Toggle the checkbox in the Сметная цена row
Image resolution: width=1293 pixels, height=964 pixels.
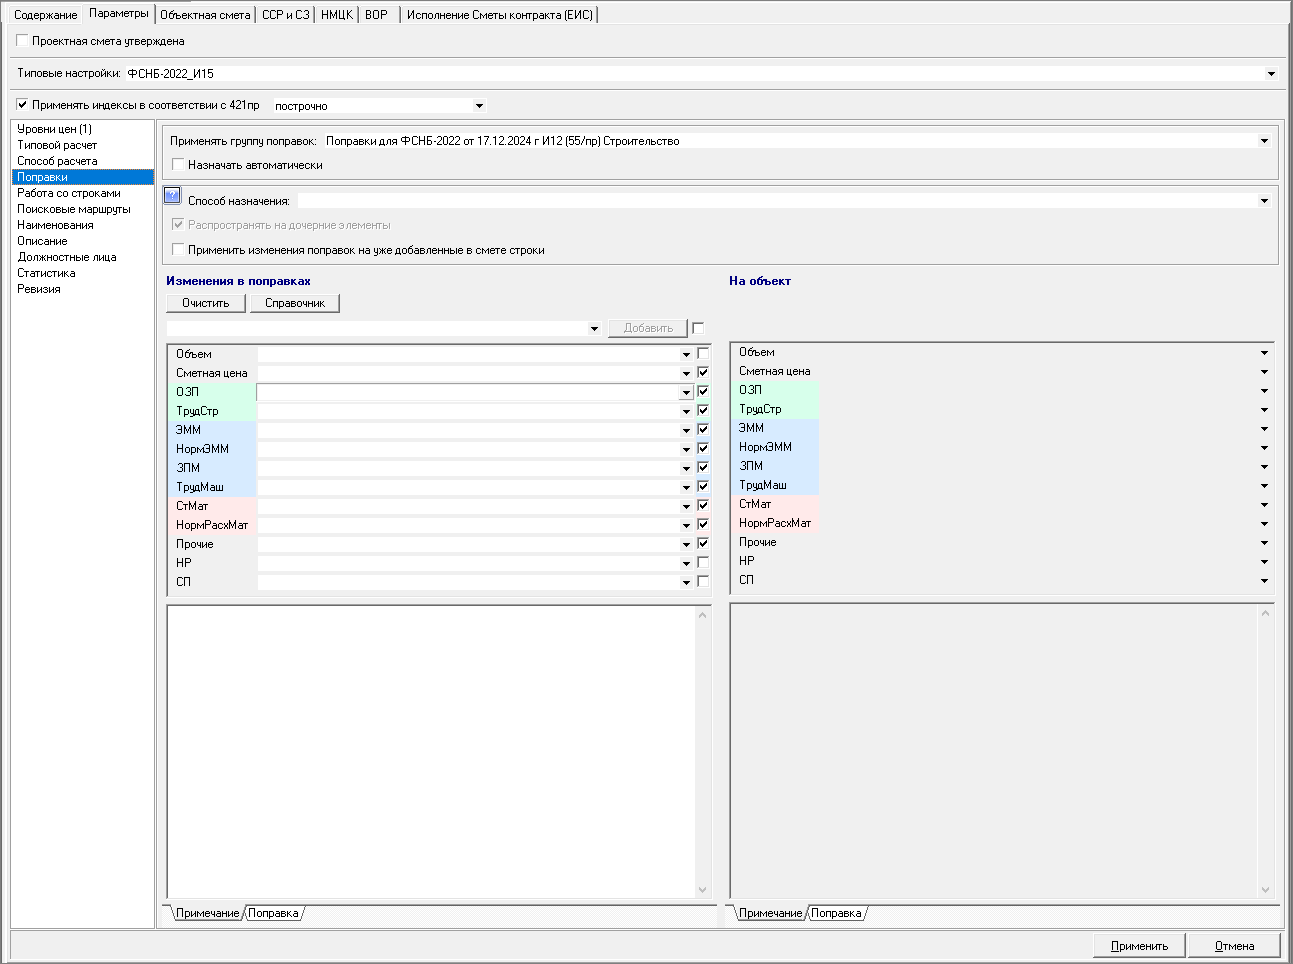tap(703, 373)
